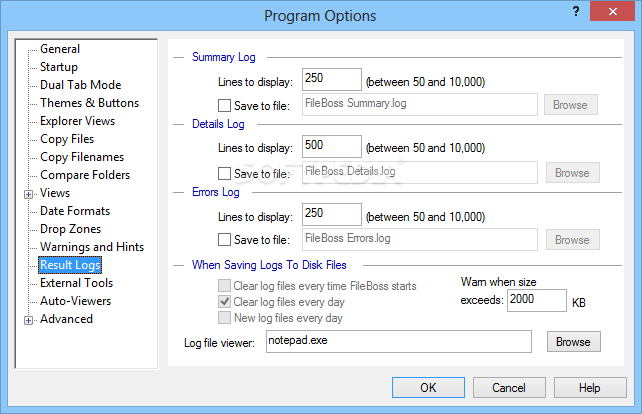
Task: Go to External Tools settings
Action: tap(76, 283)
